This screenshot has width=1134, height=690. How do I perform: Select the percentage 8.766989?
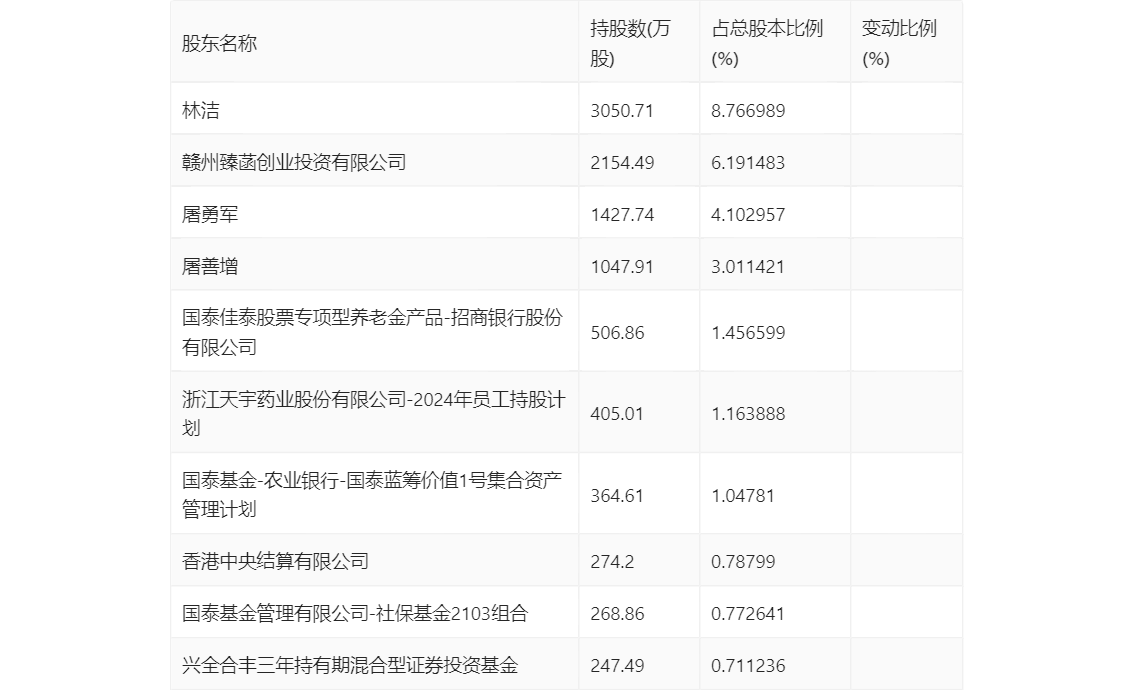coord(748,111)
